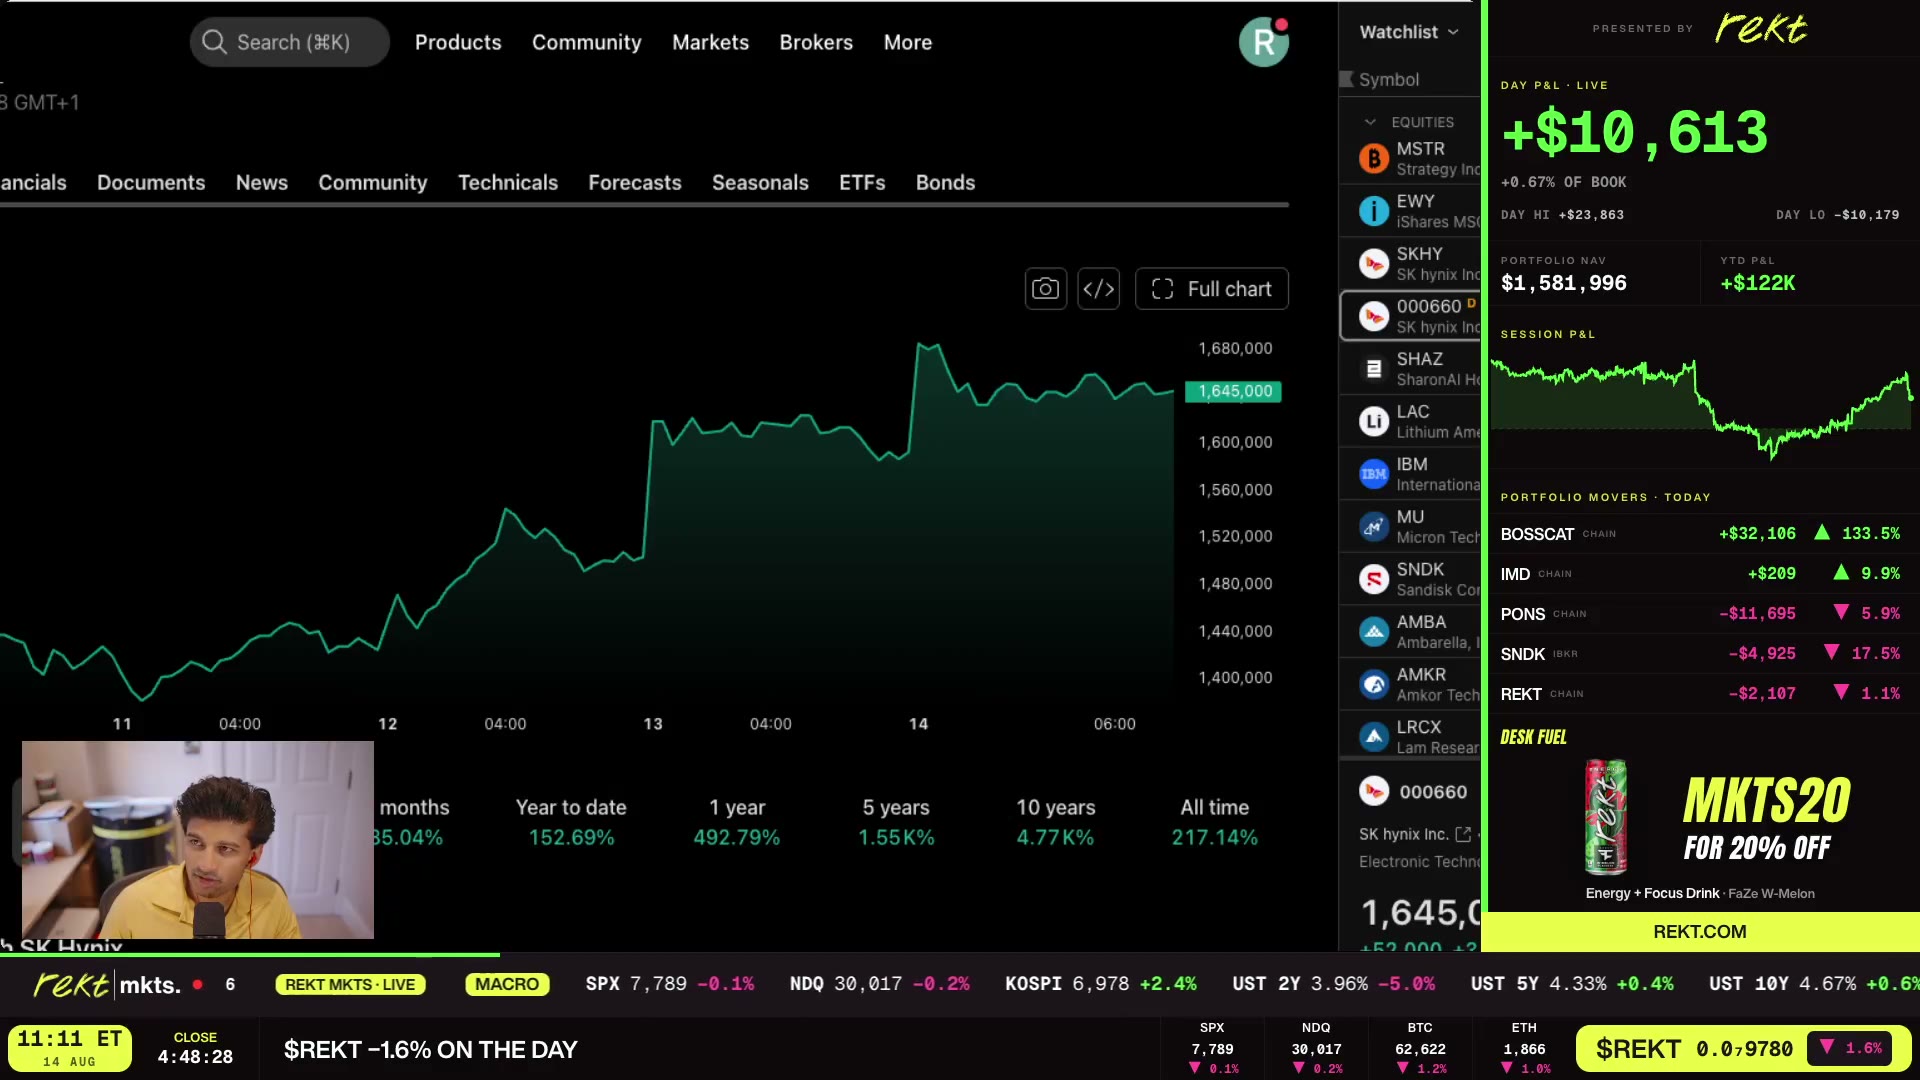Switch to the Documents tab
This screenshot has height=1080, width=1920.
click(151, 182)
